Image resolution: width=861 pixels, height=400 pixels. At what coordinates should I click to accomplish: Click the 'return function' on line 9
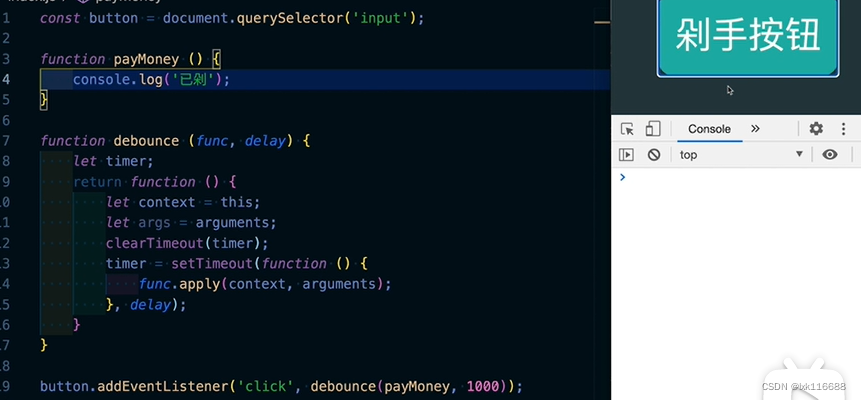point(135,182)
